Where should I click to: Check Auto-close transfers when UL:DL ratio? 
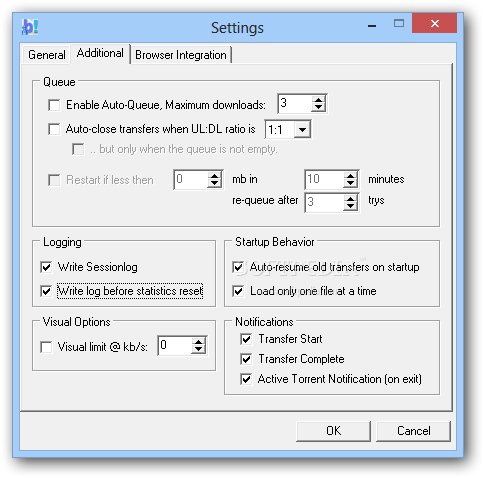click(54, 129)
